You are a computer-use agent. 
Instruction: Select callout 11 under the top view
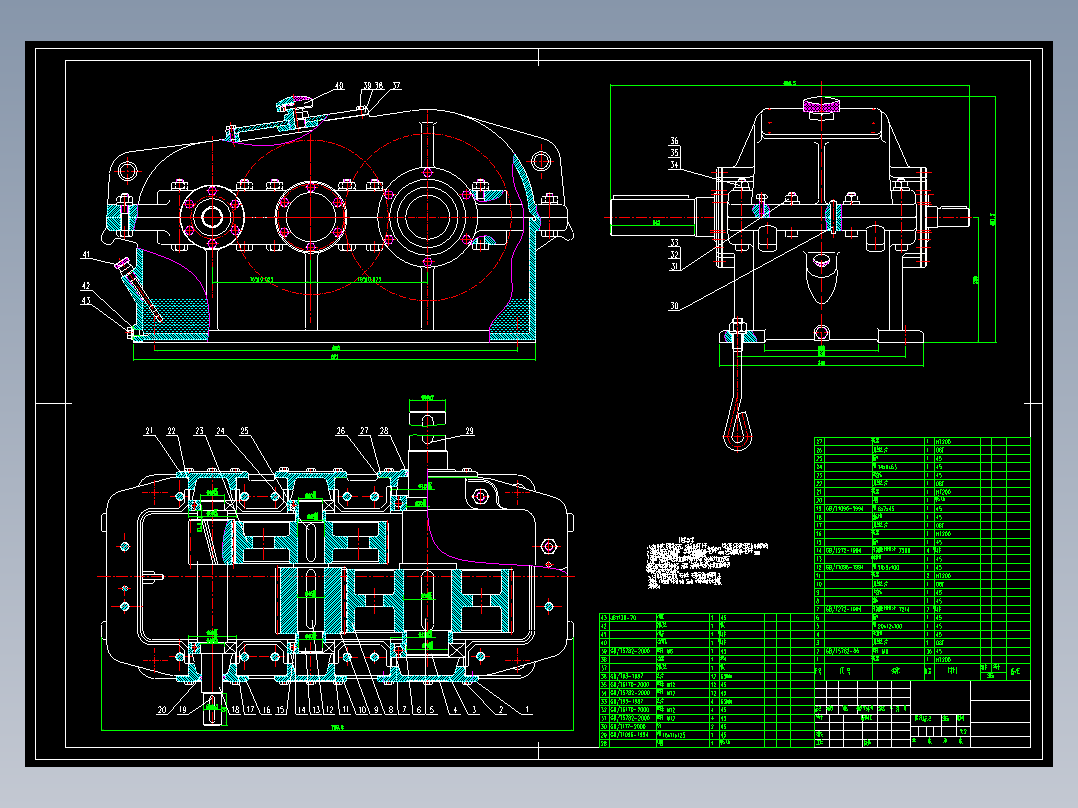pos(345,710)
